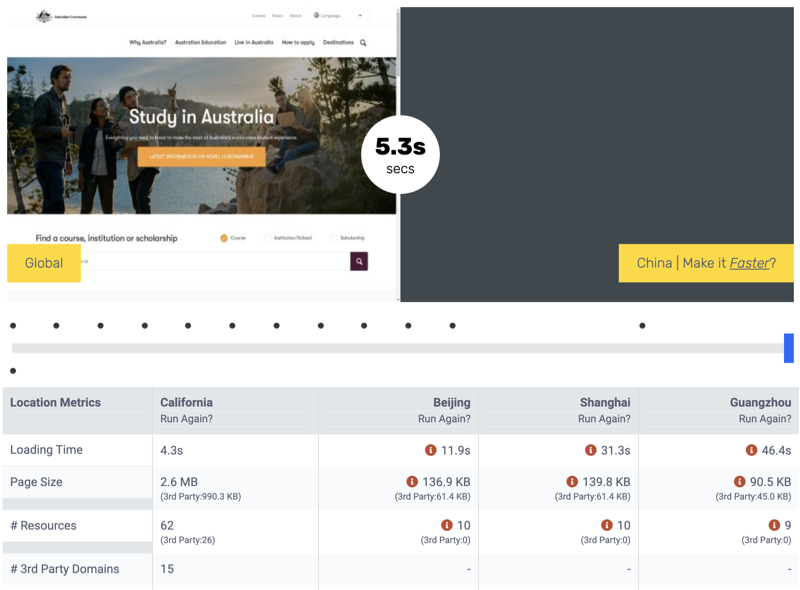Click the info icon beside Shanghai's 10 resources
This screenshot has width=800, height=590.
pos(607,525)
